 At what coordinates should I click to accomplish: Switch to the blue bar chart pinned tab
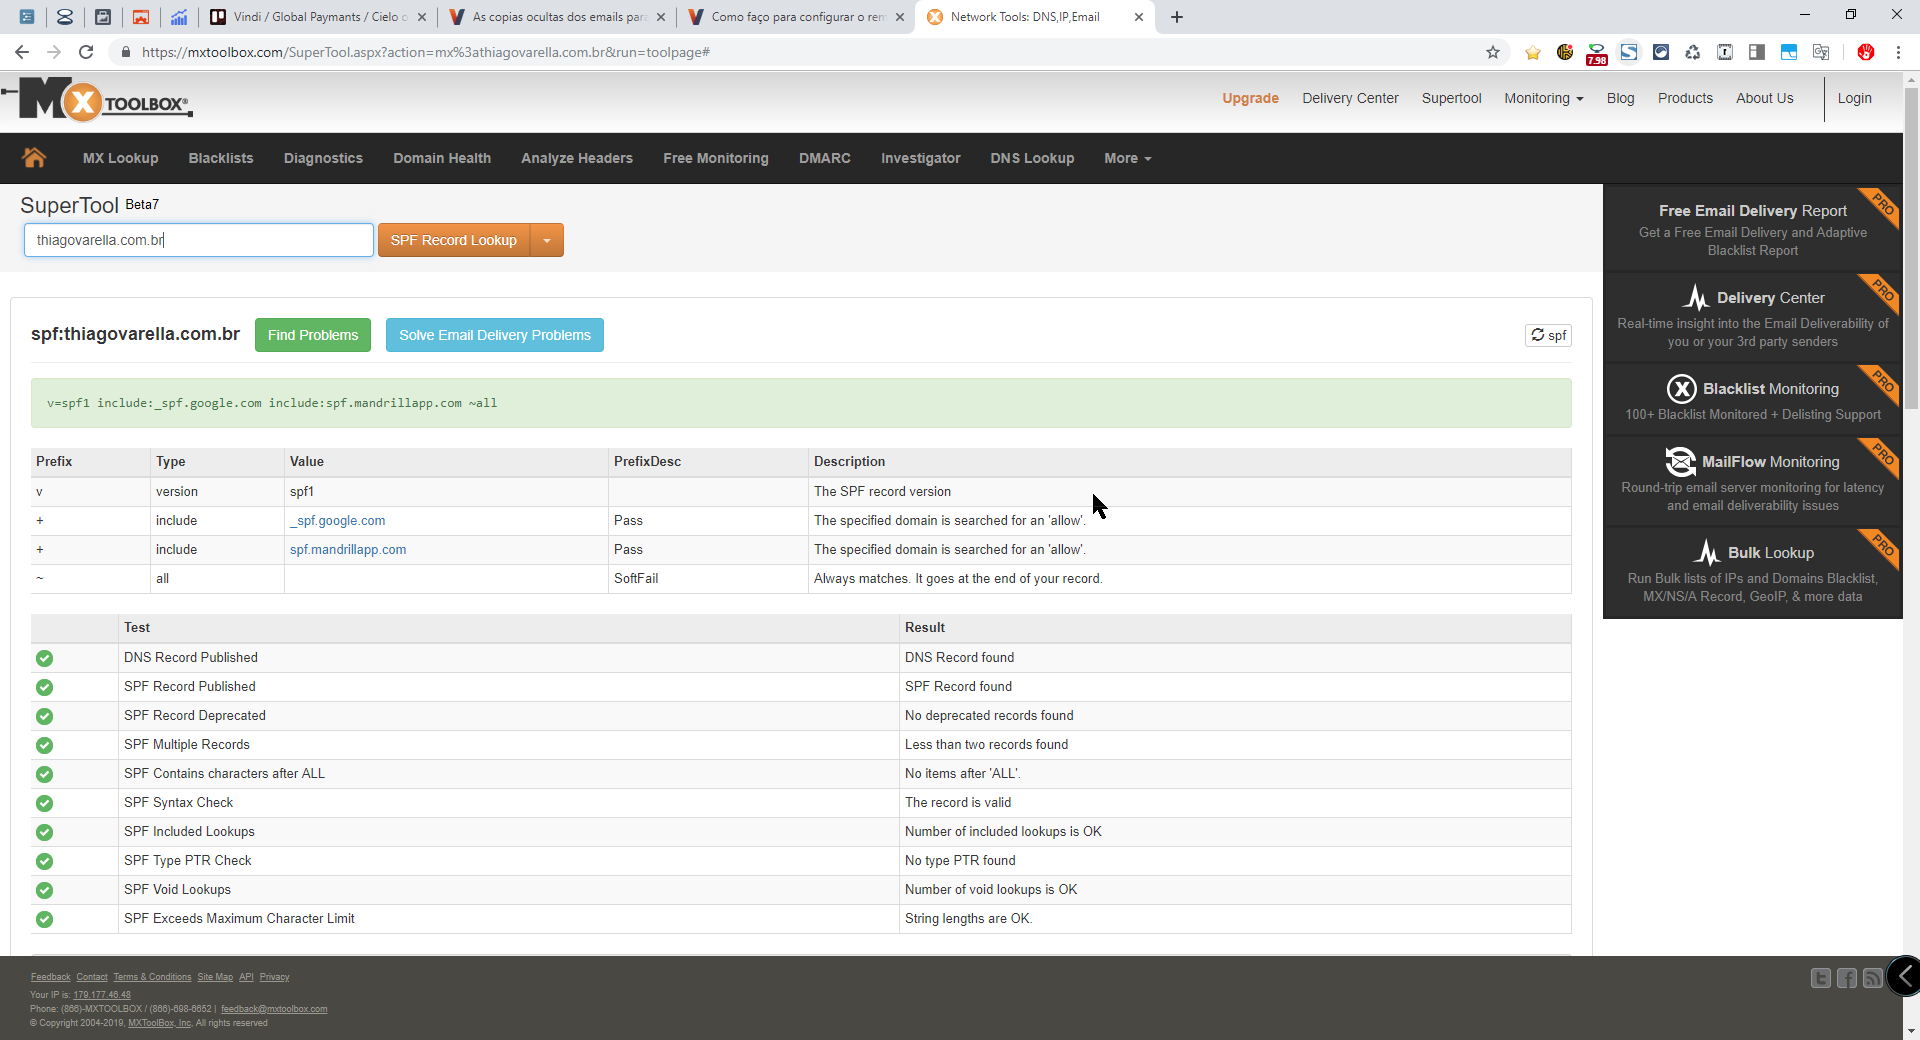tap(179, 17)
